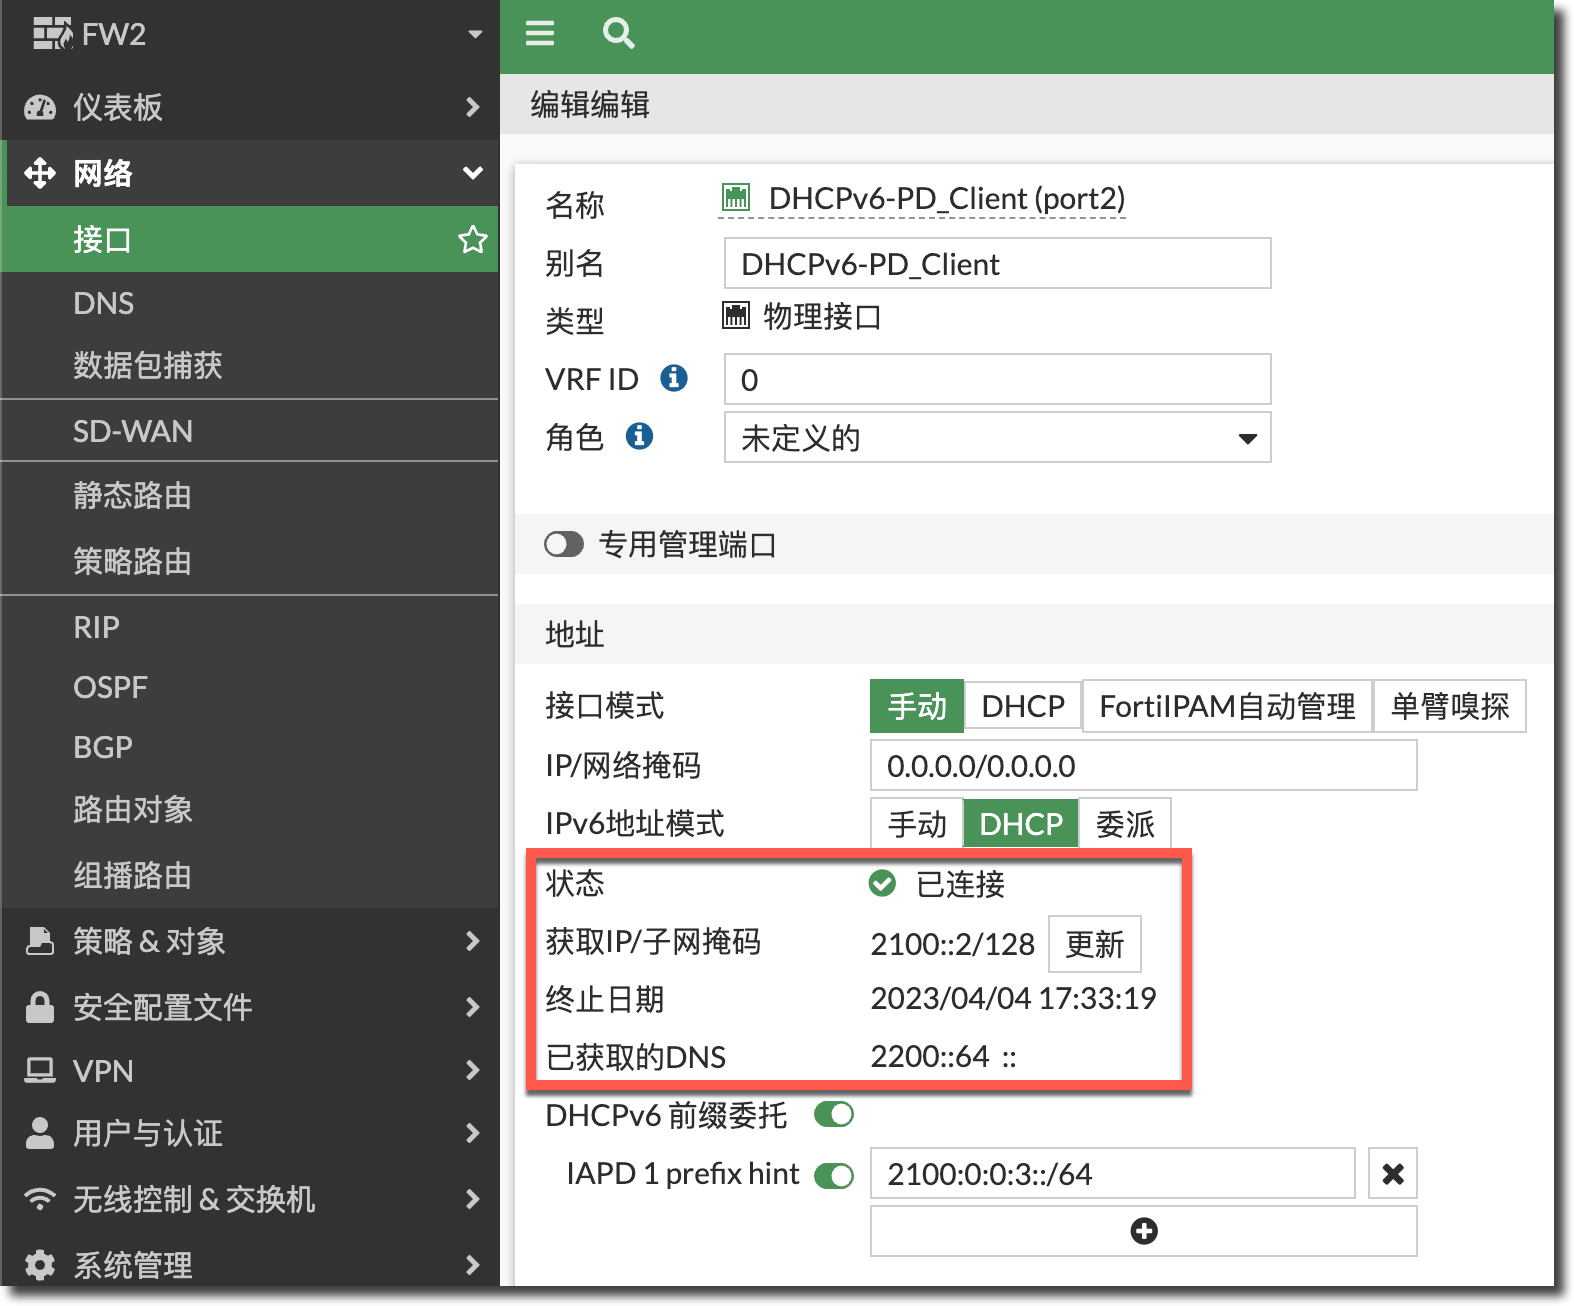This screenshot has width=1574, height=1306.
Task: Open the 角色 dropdown showing 未定义的
Action: pyautogui.click(x=997, y=438)
